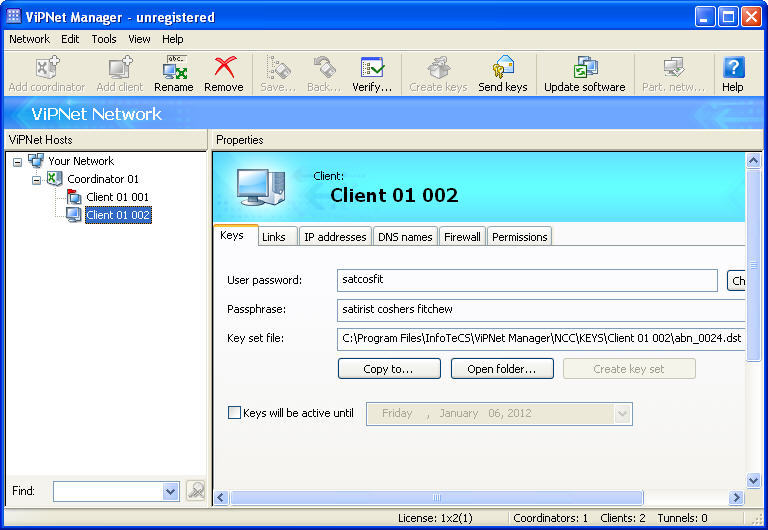Launch Update software from the toolbar

585,67
